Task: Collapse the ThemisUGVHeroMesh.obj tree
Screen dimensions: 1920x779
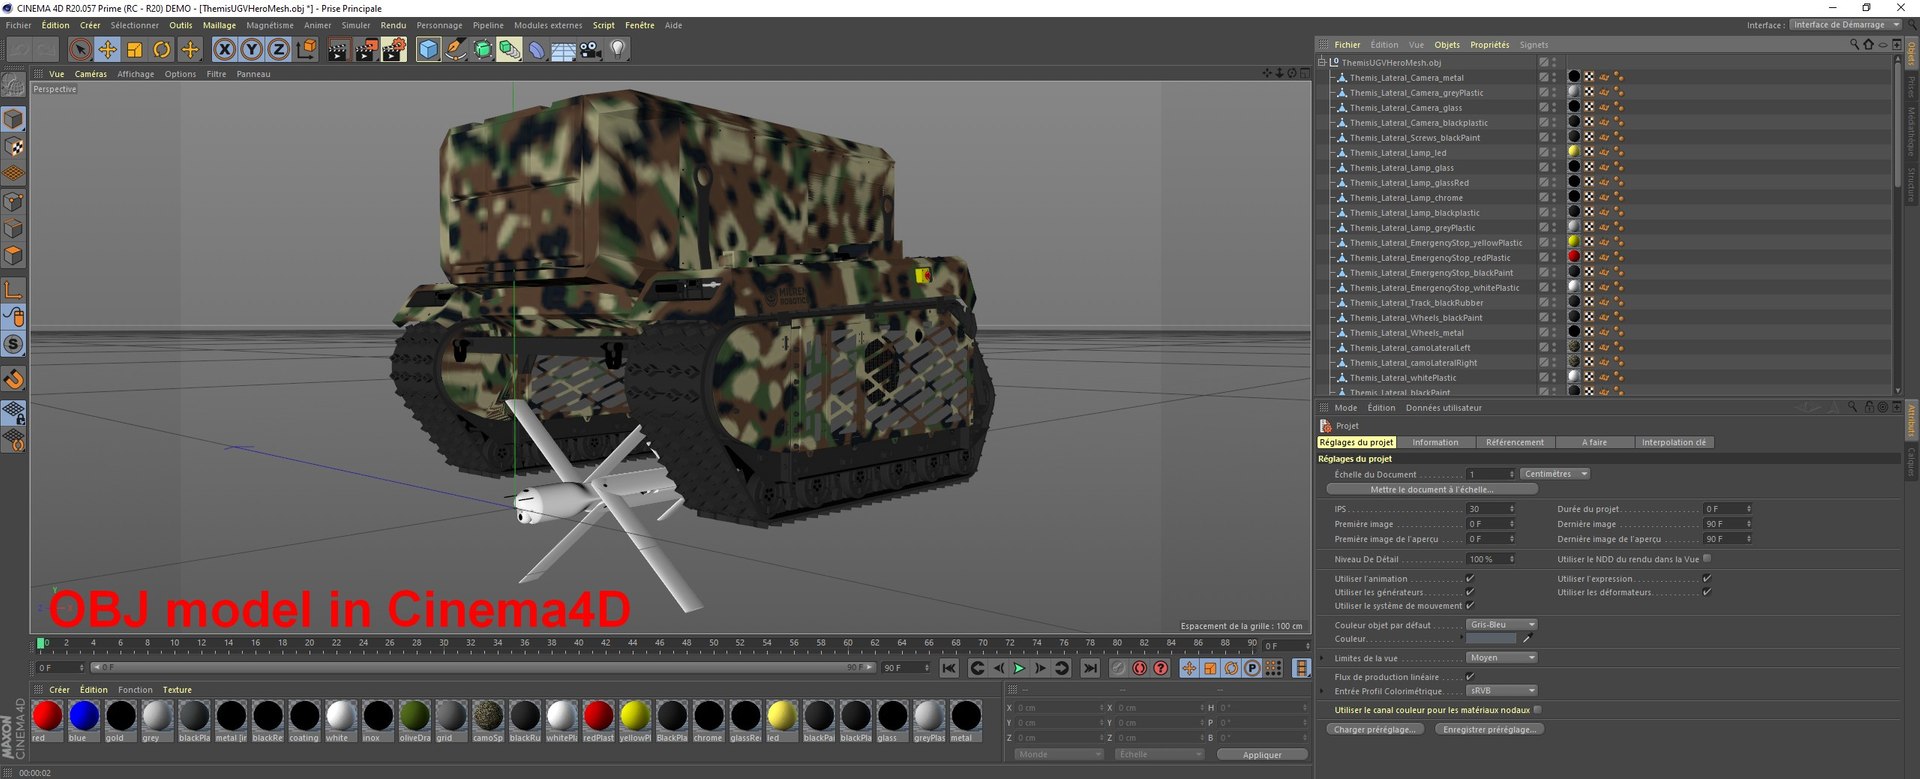Action: pos(1322,62)
